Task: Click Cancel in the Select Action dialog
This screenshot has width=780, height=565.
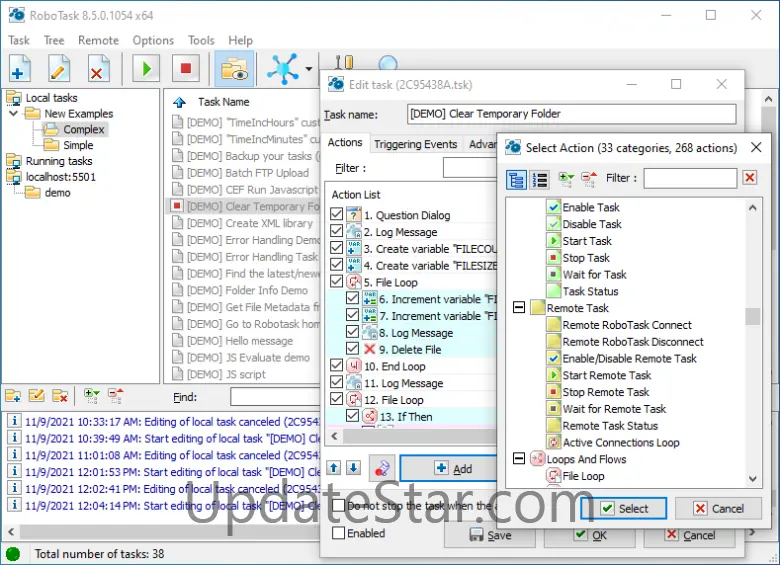Action: click(718, 508)
